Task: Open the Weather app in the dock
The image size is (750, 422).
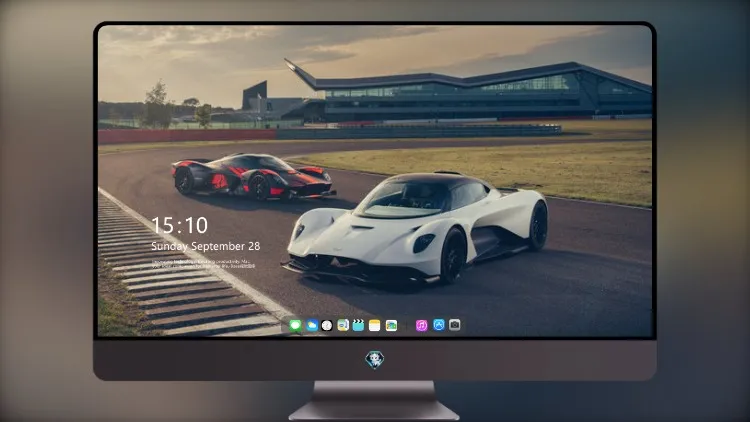Action: click(311, 325)
